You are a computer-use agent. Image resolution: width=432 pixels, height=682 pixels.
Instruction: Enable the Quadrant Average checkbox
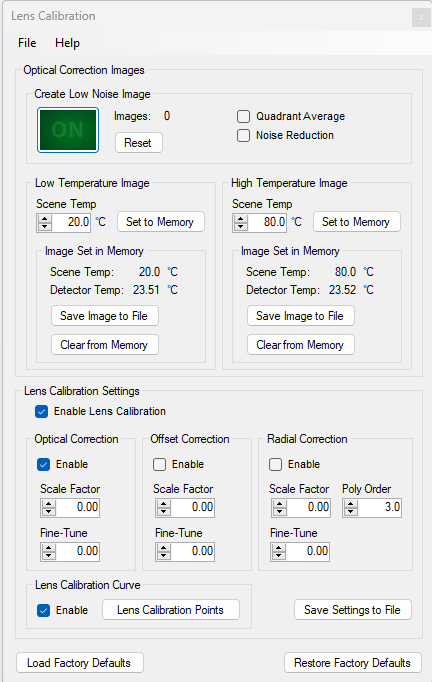click(x=243, y=117)
